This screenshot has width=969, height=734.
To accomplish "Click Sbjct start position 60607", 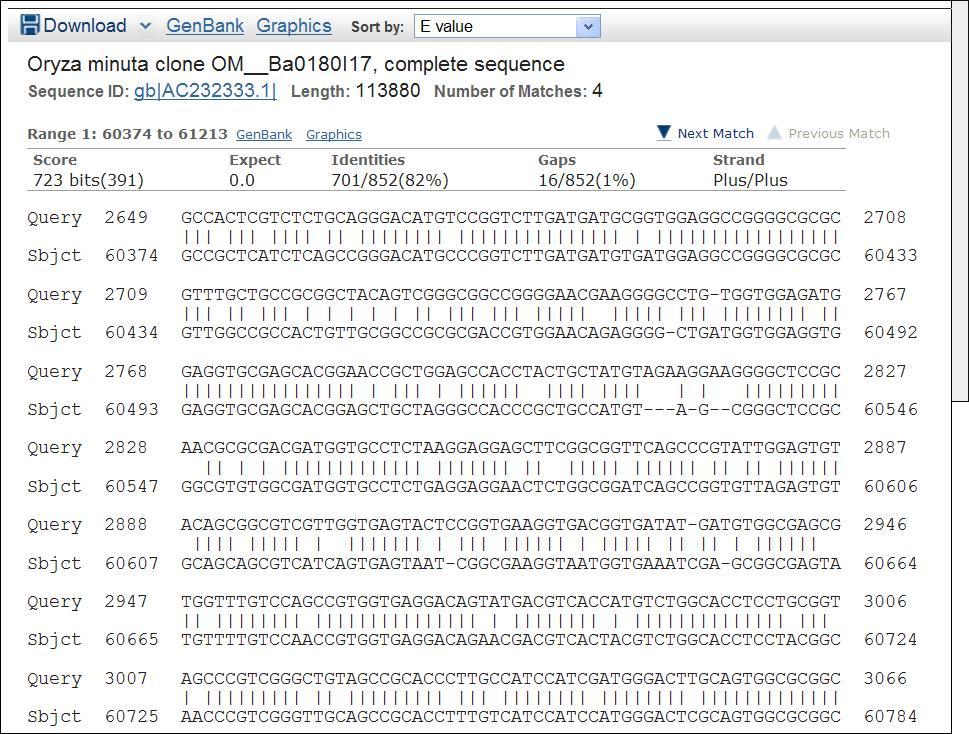I will 132,563.
